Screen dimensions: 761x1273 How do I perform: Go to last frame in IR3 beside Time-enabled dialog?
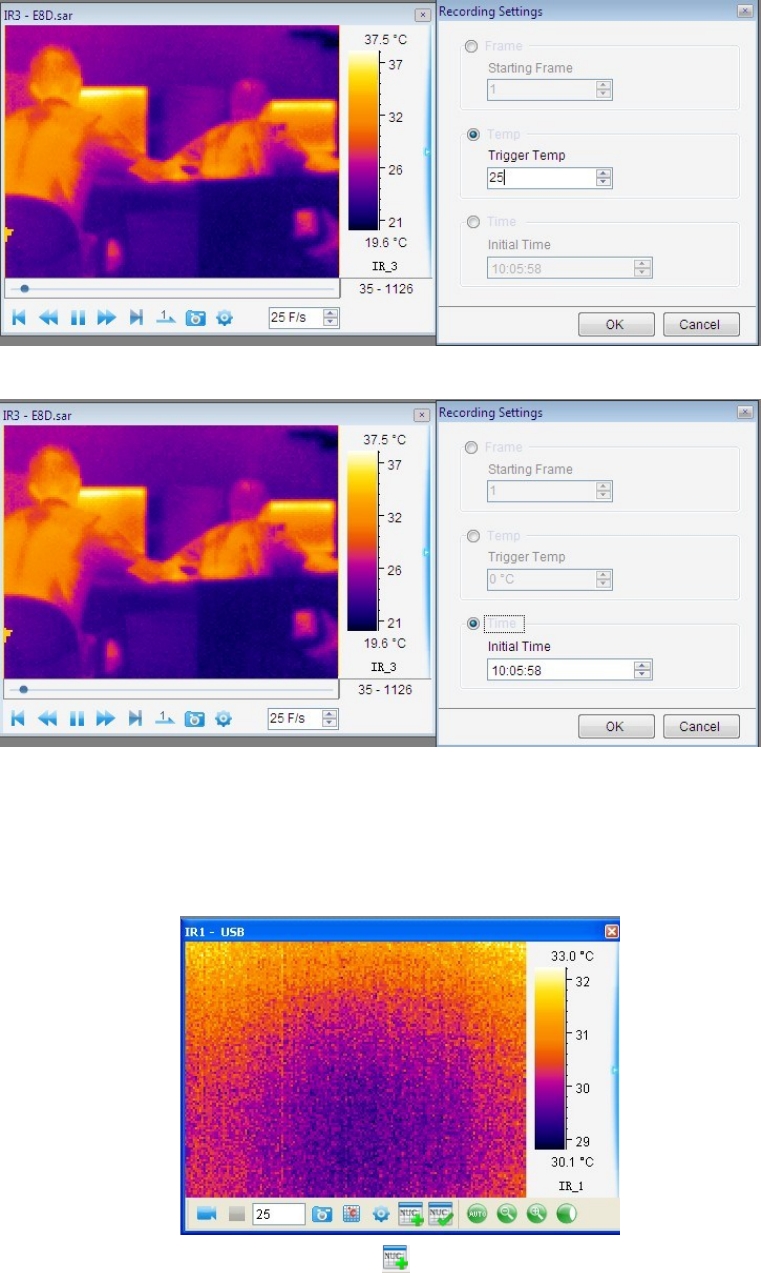pos(136,718)
